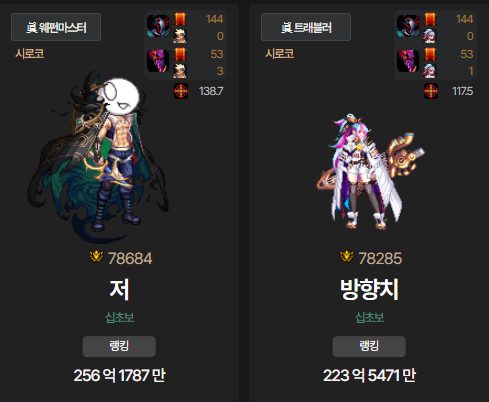
Task: Open ranking for character 방향치
Action: tap(369, 346)
